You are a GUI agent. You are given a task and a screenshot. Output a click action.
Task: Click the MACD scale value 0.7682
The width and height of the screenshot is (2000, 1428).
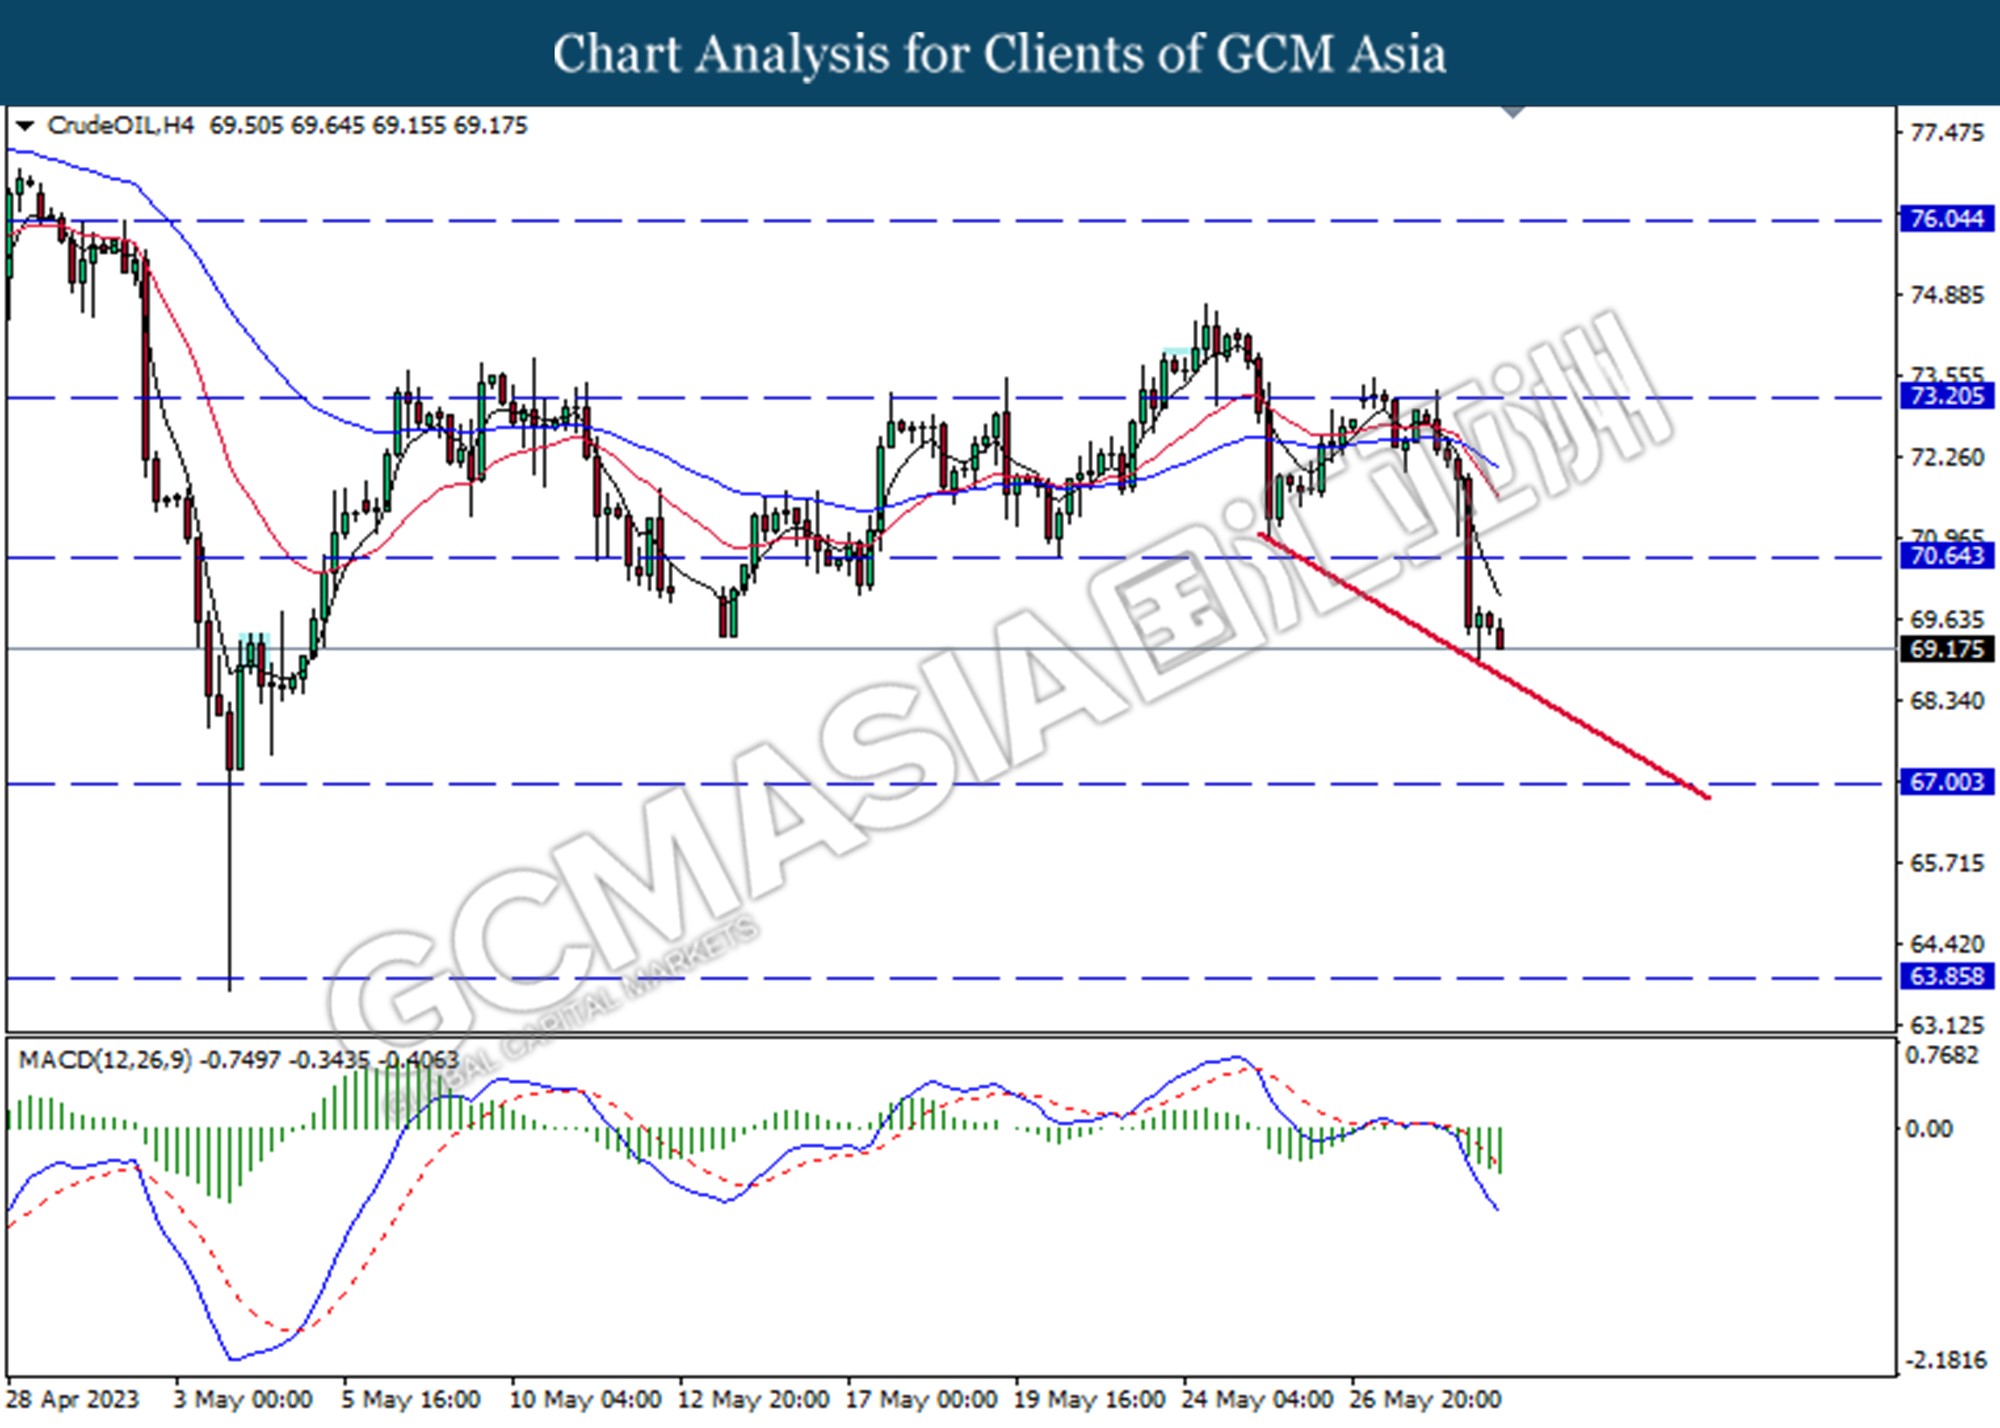coord(1942,1056)
